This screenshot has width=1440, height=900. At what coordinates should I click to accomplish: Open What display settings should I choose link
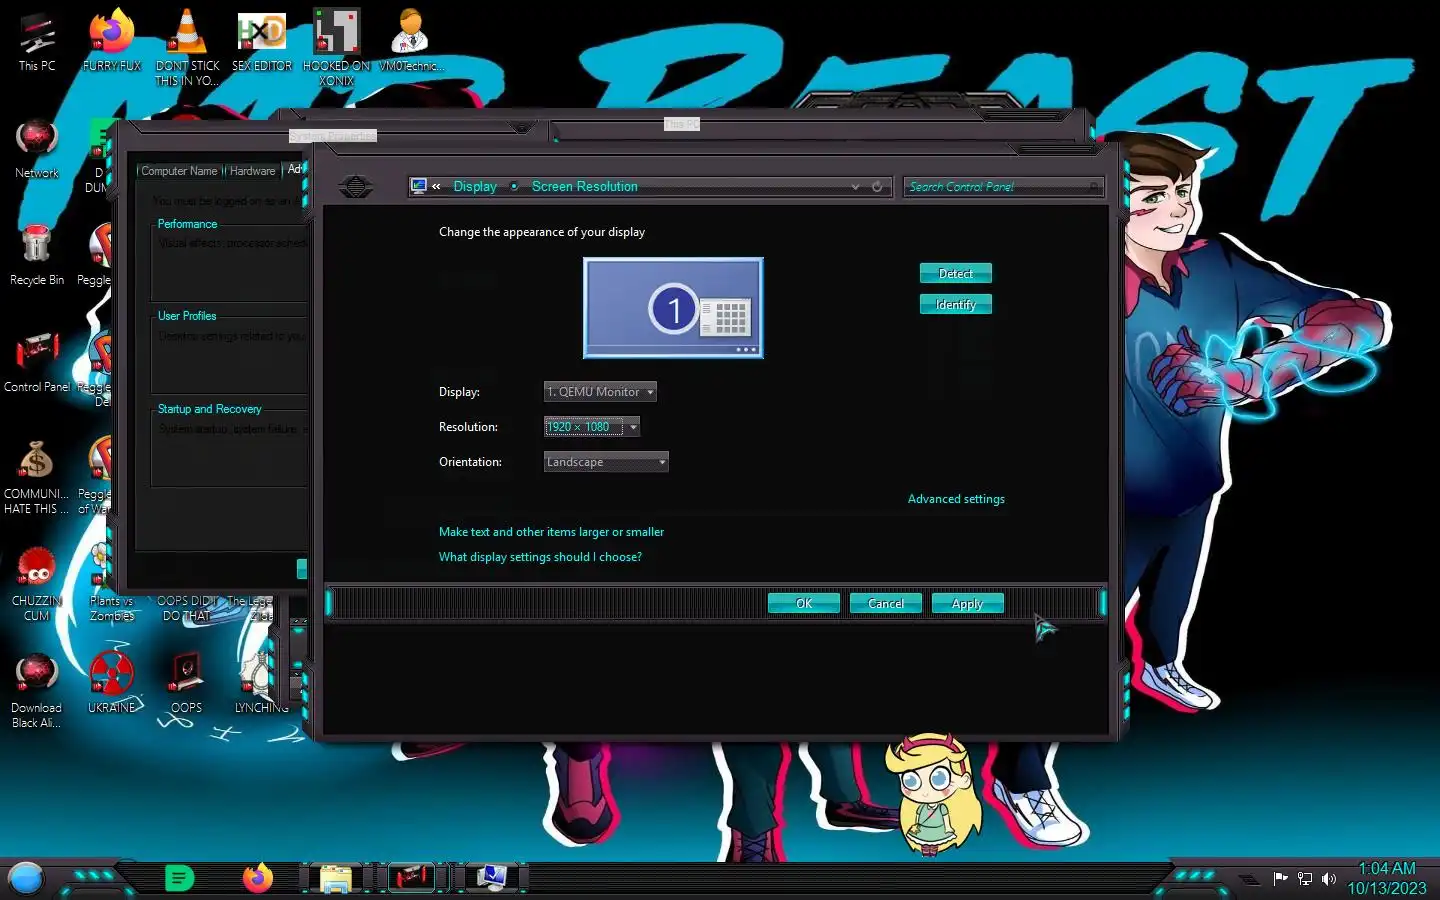(x=540, y=557)
